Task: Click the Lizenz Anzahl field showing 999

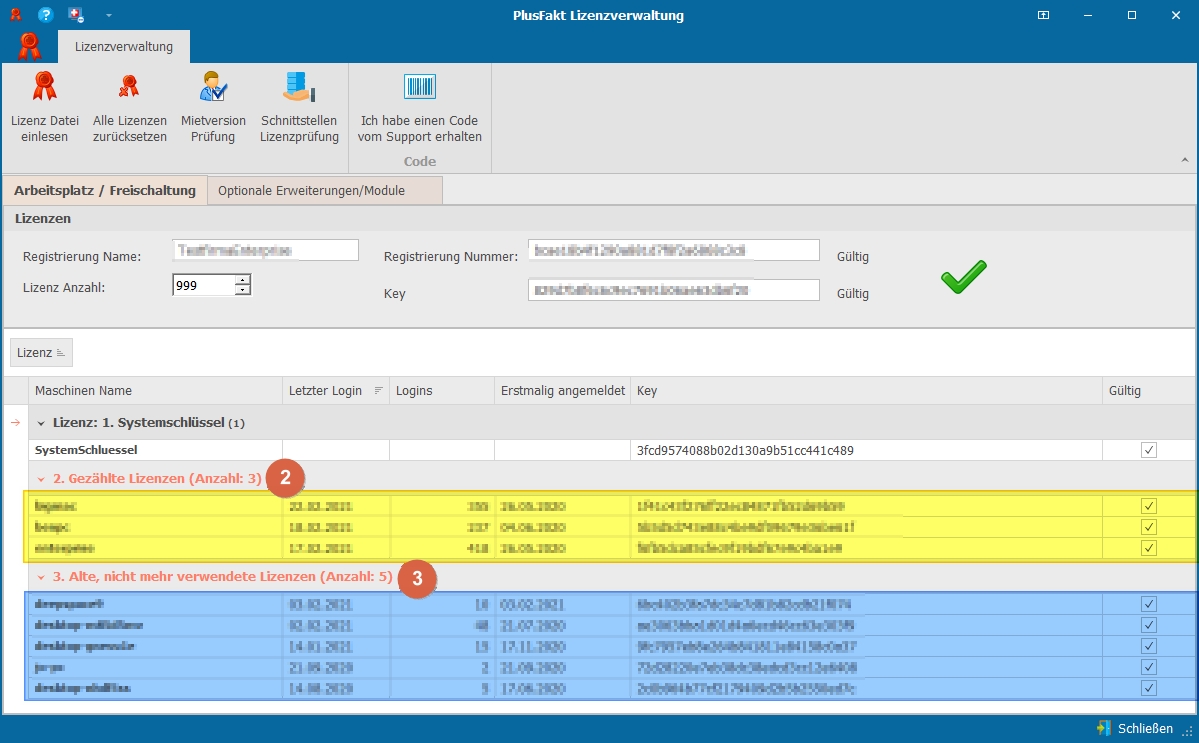Action: pos(203,285)
